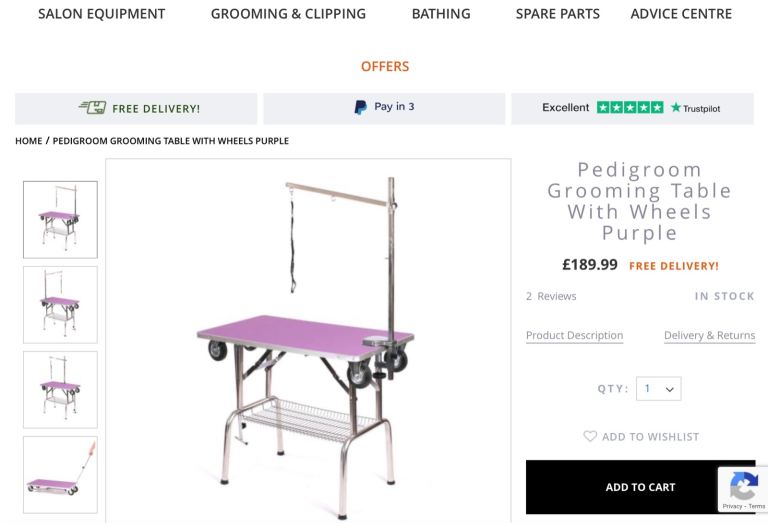Viewport: 768px width, 529px height.
Task: Select the first product thumbnail
Action: point(60,219)
